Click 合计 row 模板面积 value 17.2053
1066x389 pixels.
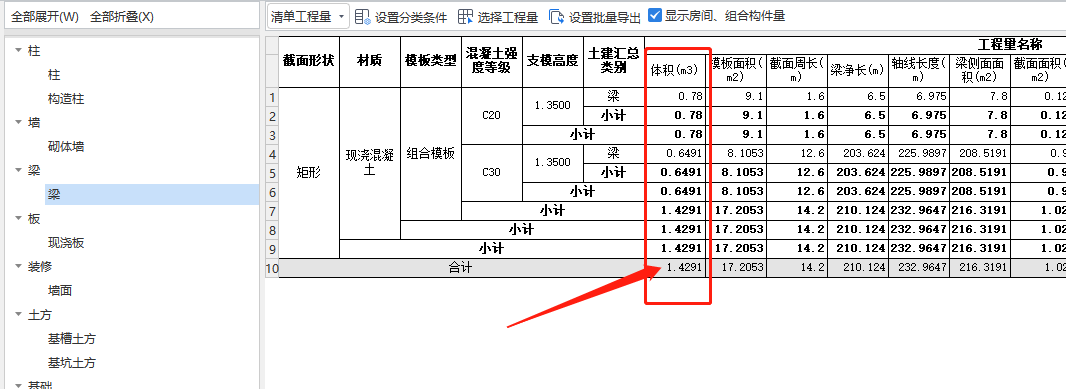[x=737, y=268]
